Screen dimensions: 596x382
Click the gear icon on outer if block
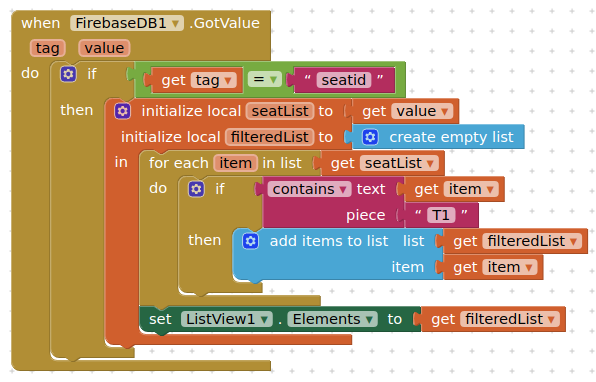[x=68, y=74]
